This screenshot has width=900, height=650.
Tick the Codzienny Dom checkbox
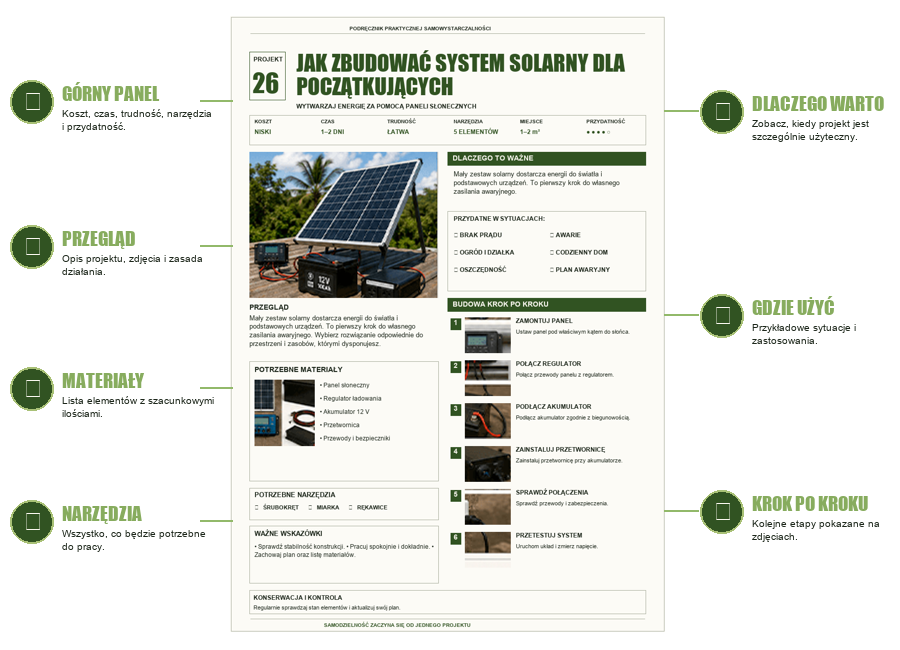(552, 252)
